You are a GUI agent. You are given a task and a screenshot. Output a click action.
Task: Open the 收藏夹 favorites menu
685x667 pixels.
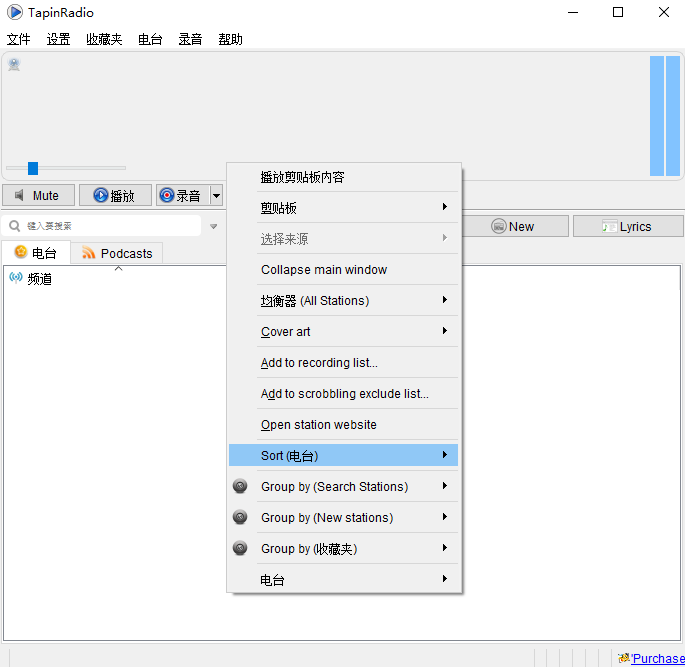click(104, 40)
